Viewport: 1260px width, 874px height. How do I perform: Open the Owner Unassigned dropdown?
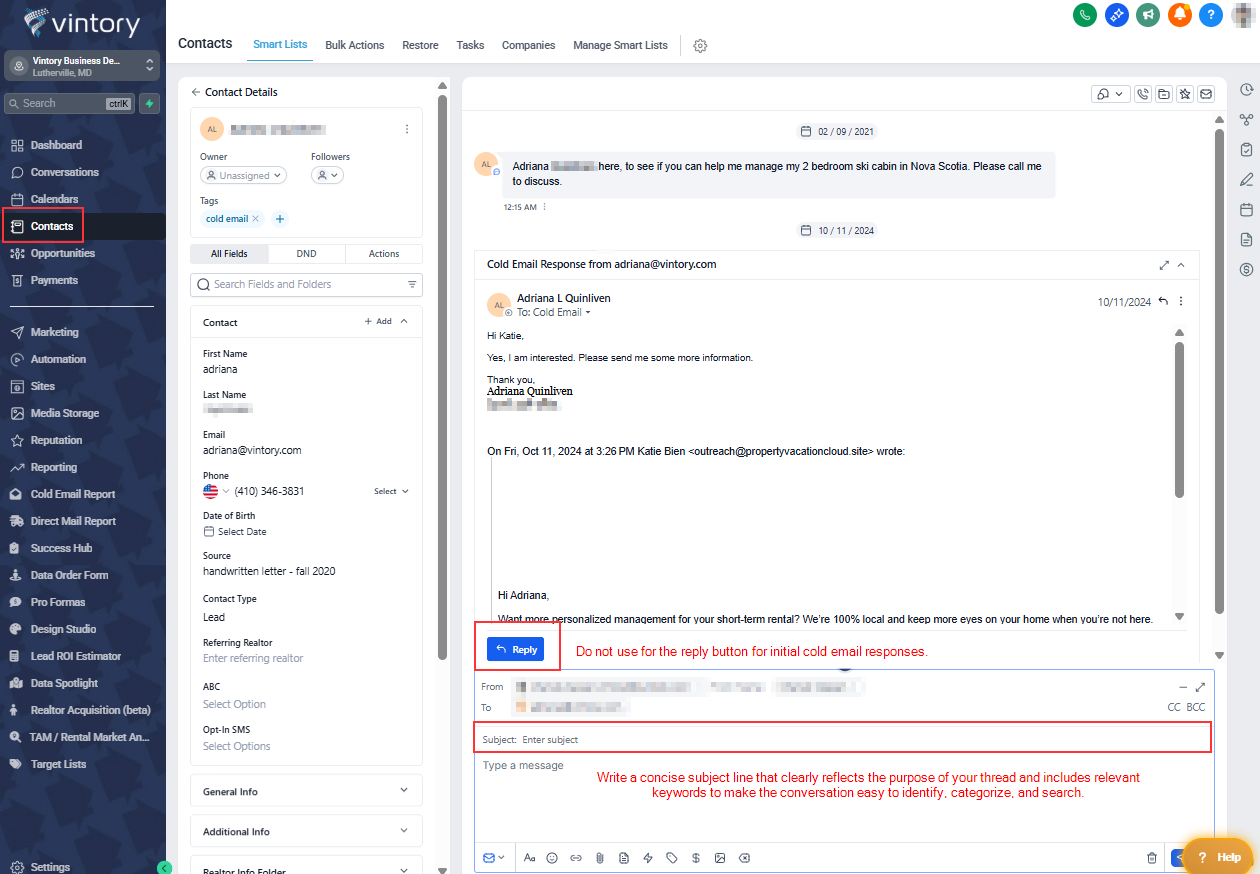tap(244, 175)
